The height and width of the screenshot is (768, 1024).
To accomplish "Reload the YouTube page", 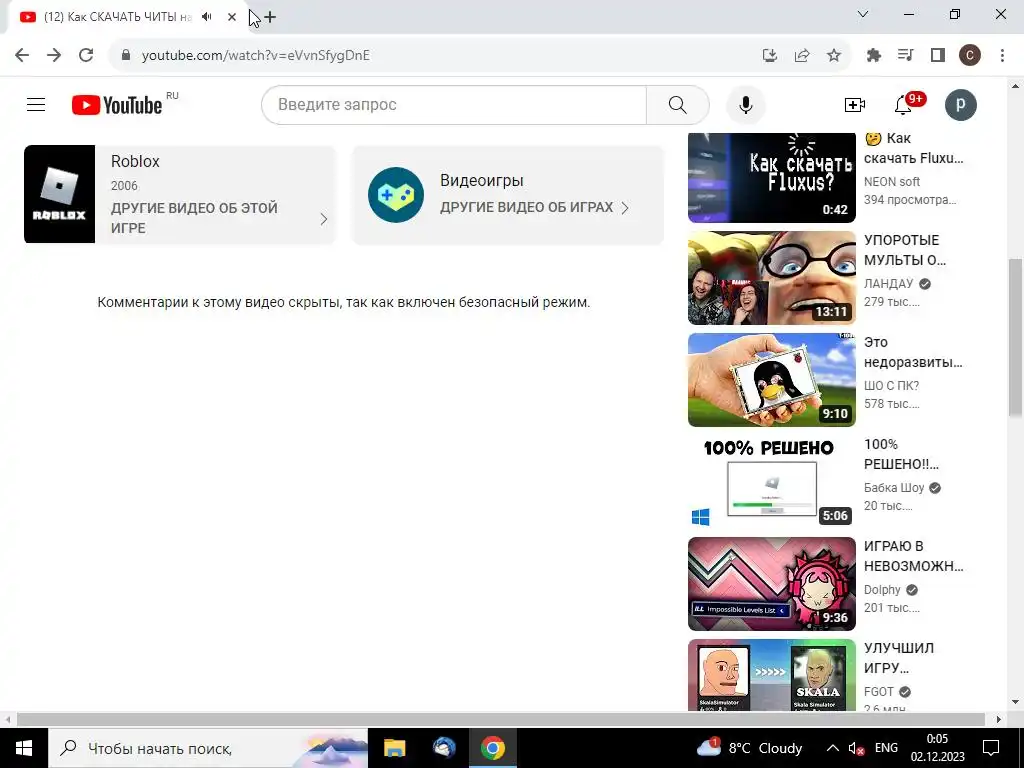I will click(86, 55).
